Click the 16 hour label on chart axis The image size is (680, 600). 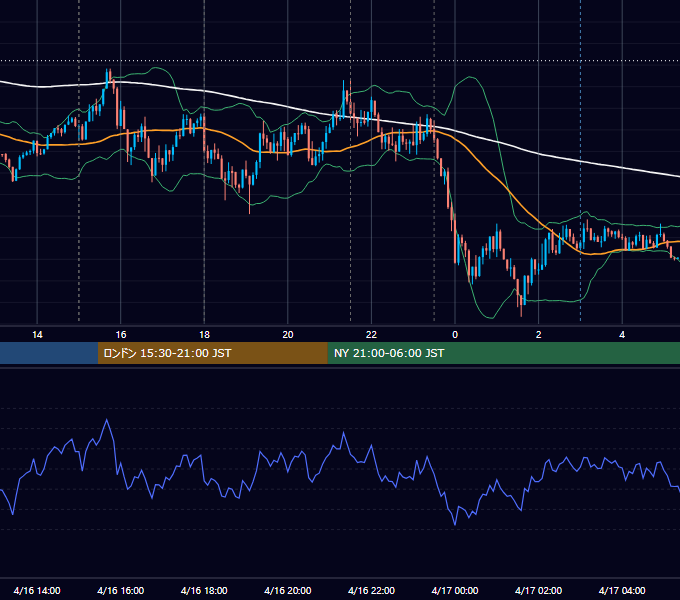(121, 335)
